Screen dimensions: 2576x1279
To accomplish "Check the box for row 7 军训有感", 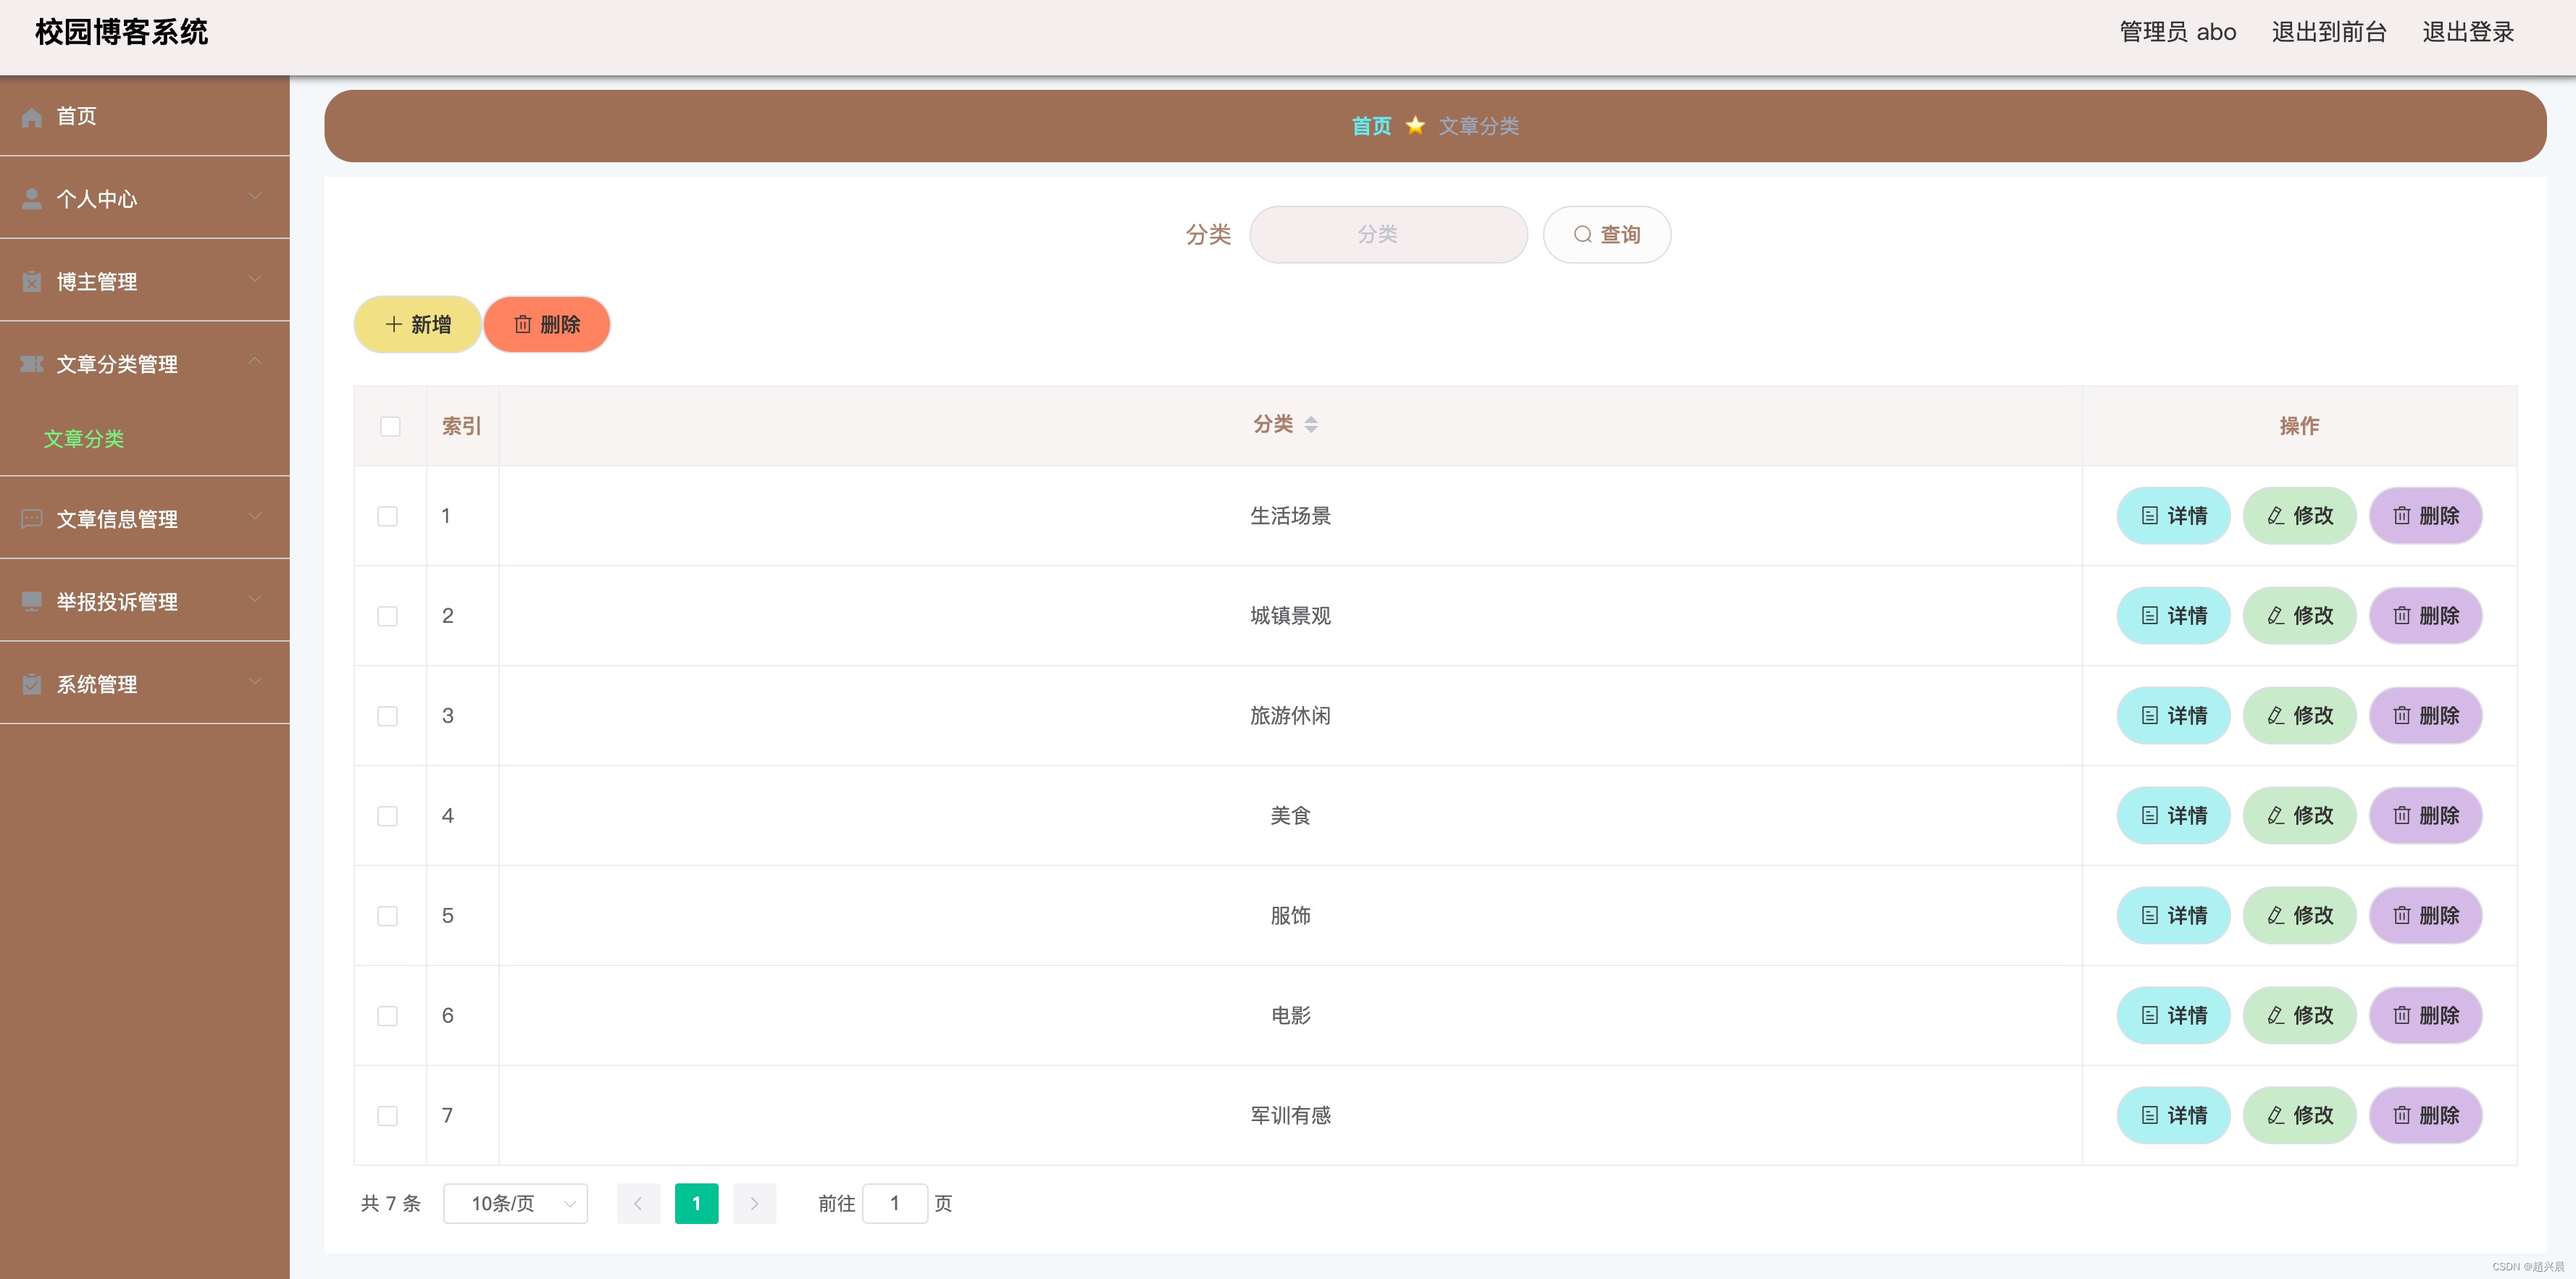I will click(x=387, y=1116).
